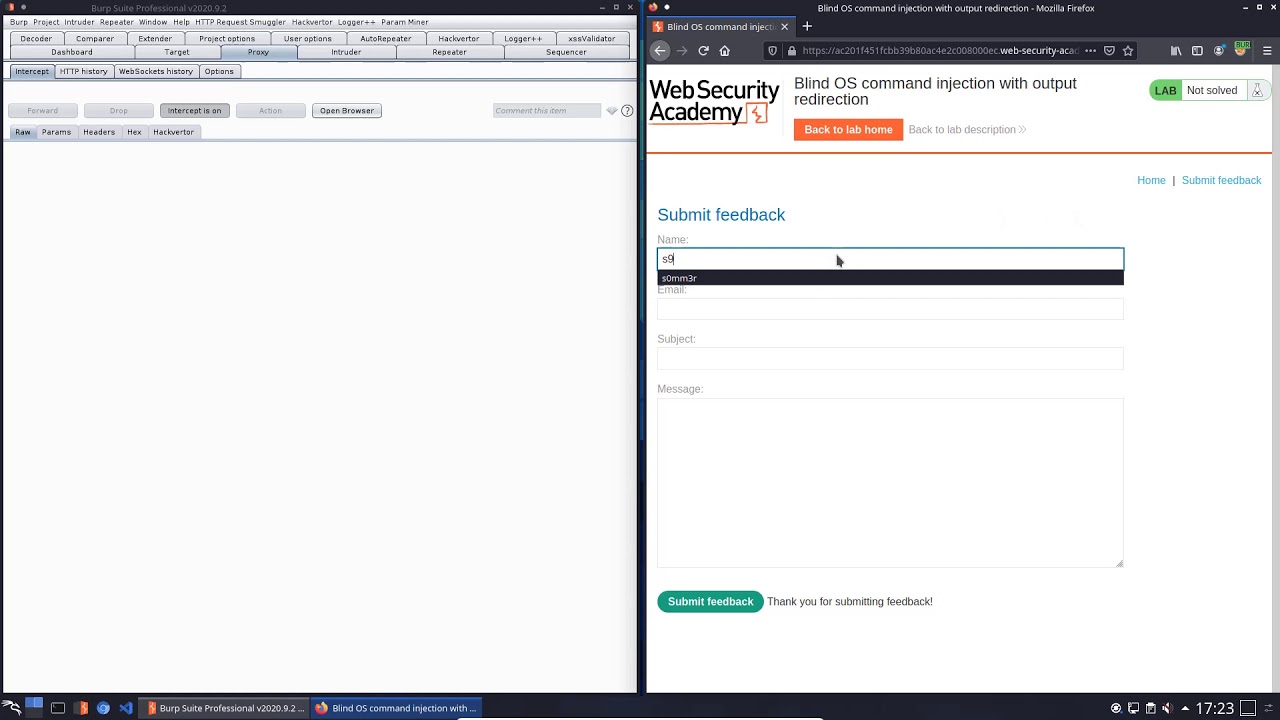
Task: Focus the Firefox URL address bar
Action: (x=940, y=51)
